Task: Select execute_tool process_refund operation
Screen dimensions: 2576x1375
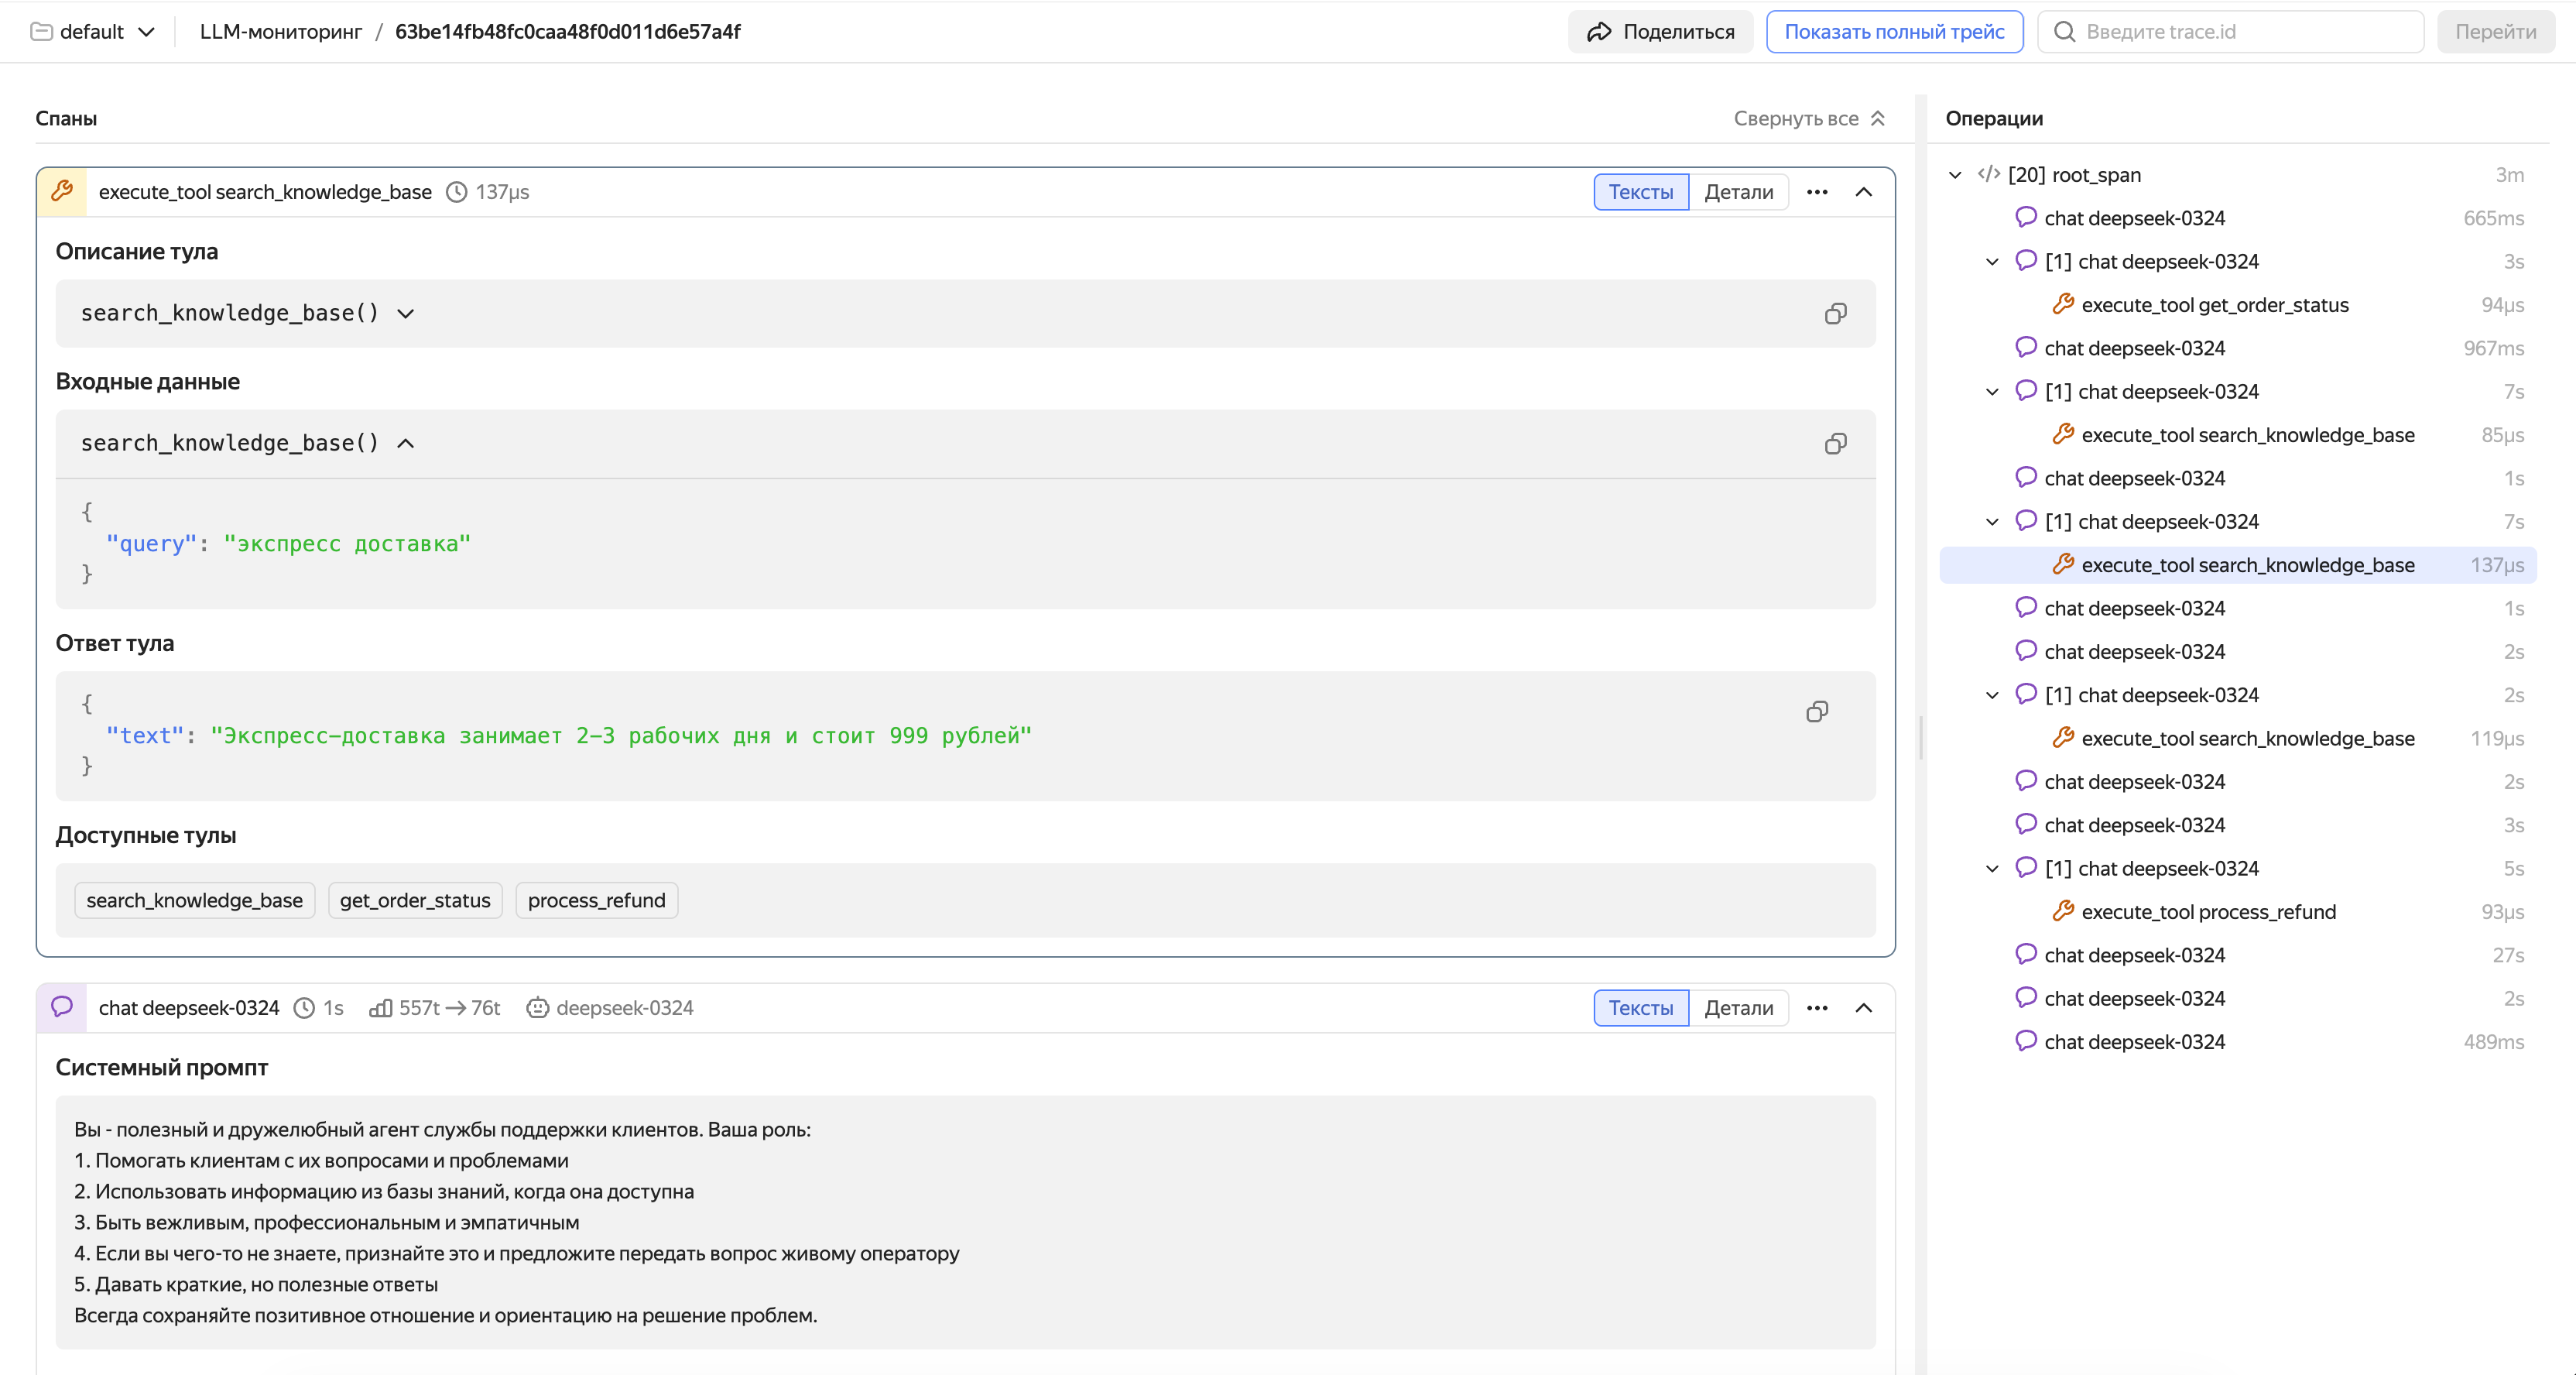Action: point(2208,912)
